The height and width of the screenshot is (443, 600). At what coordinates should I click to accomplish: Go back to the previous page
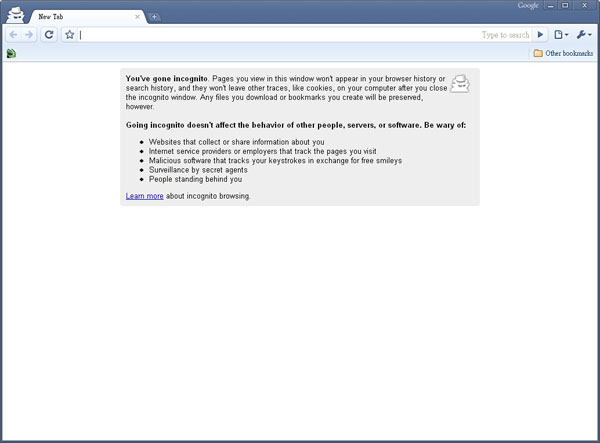[x=13, y=35]
